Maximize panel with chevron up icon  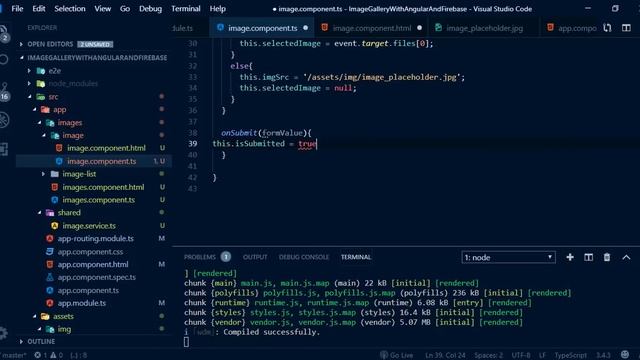(x=626, y=257)
